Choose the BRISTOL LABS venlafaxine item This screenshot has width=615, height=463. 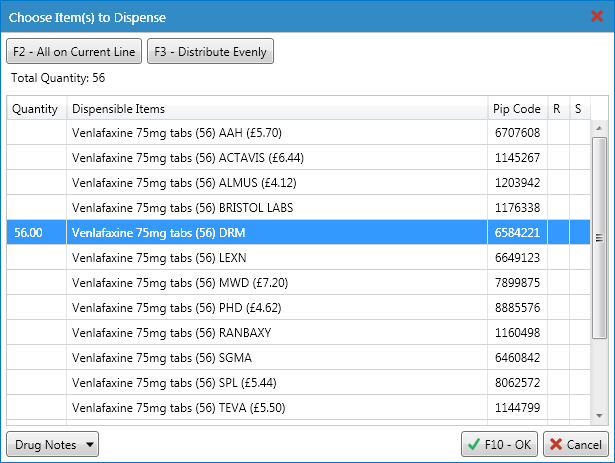point(298,208)
